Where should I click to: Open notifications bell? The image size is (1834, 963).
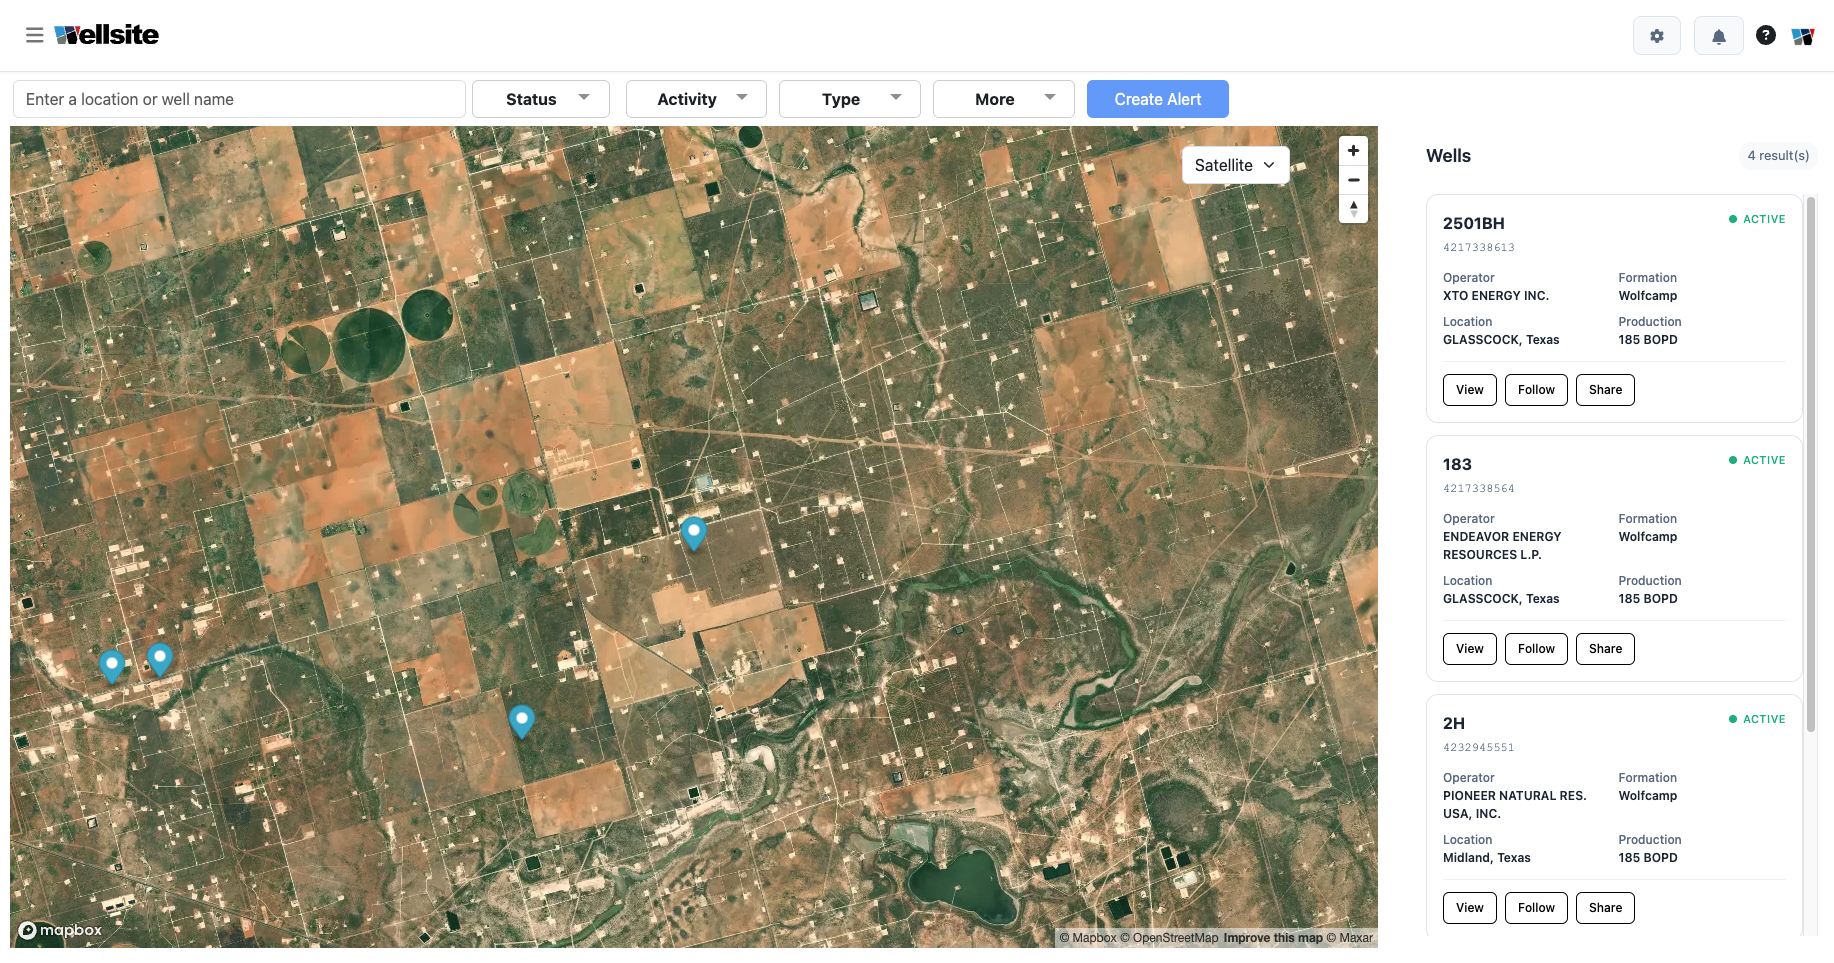click(x=1719, y=36)
